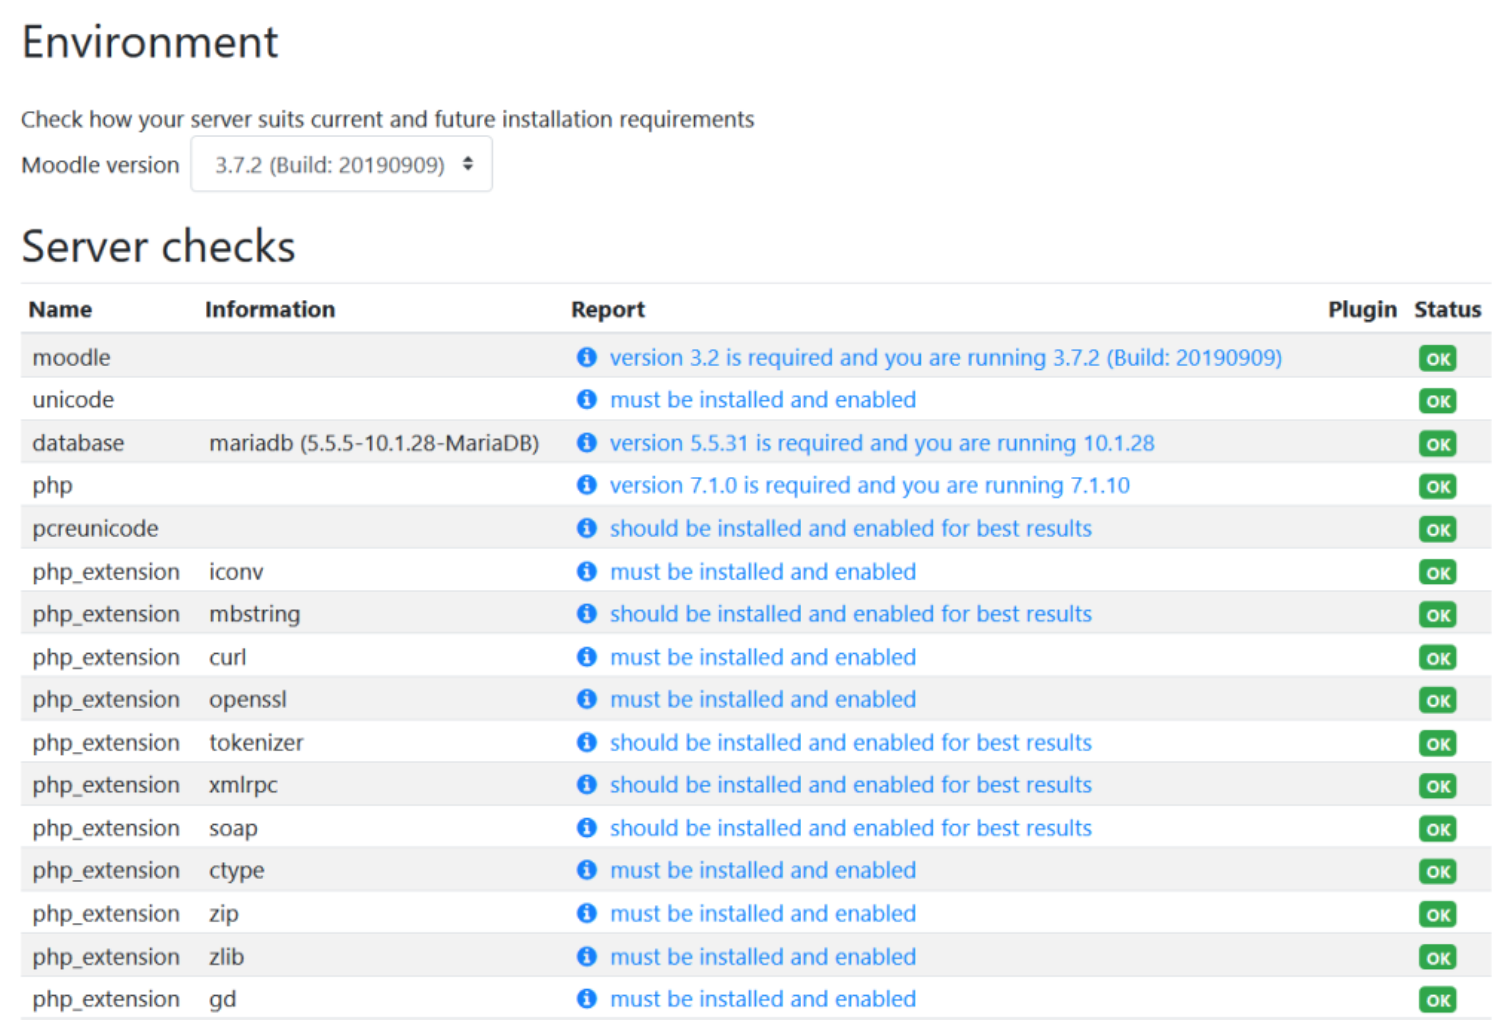1512x1026 pixels.
Task: Click OK status badge for curl
Action: click(1437, 658)
